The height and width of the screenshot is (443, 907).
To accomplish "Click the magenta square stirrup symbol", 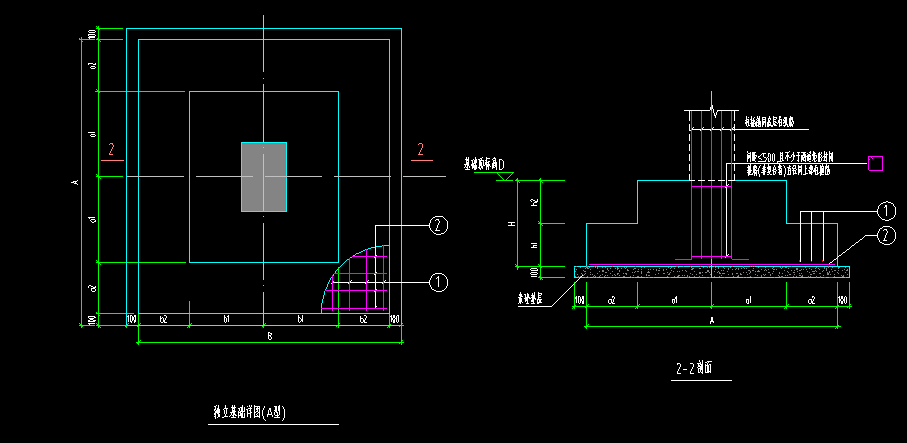I will click(875, 164).
